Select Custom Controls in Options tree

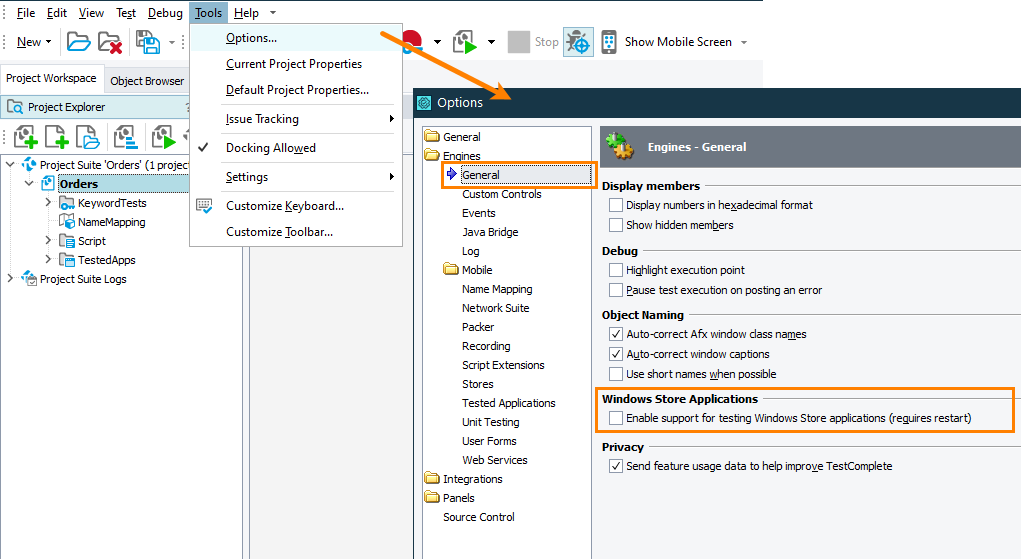[x=501, y=194]
